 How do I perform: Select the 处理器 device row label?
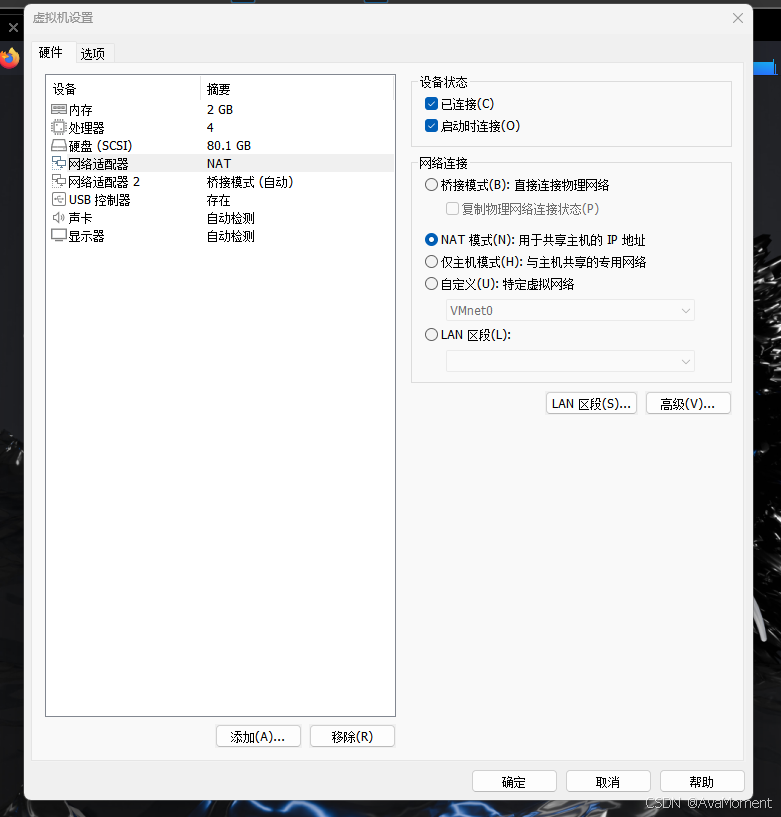click(86, 128)
